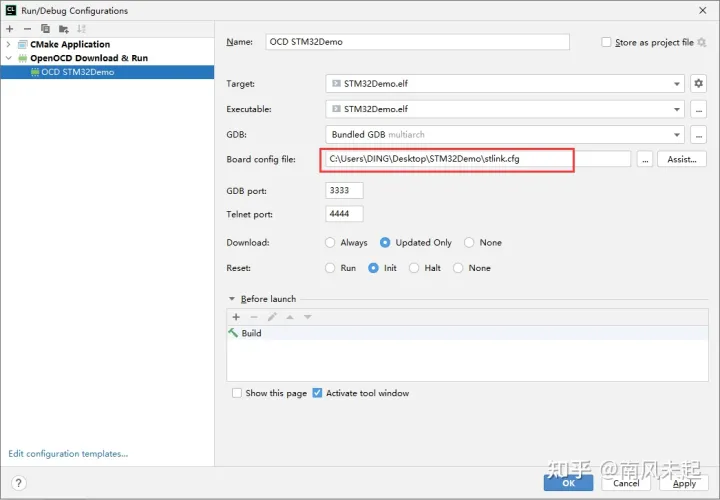The width and height of the screenshot is (720, 500).
Task: Remove the selected run configuration
Action: (27, 29)
